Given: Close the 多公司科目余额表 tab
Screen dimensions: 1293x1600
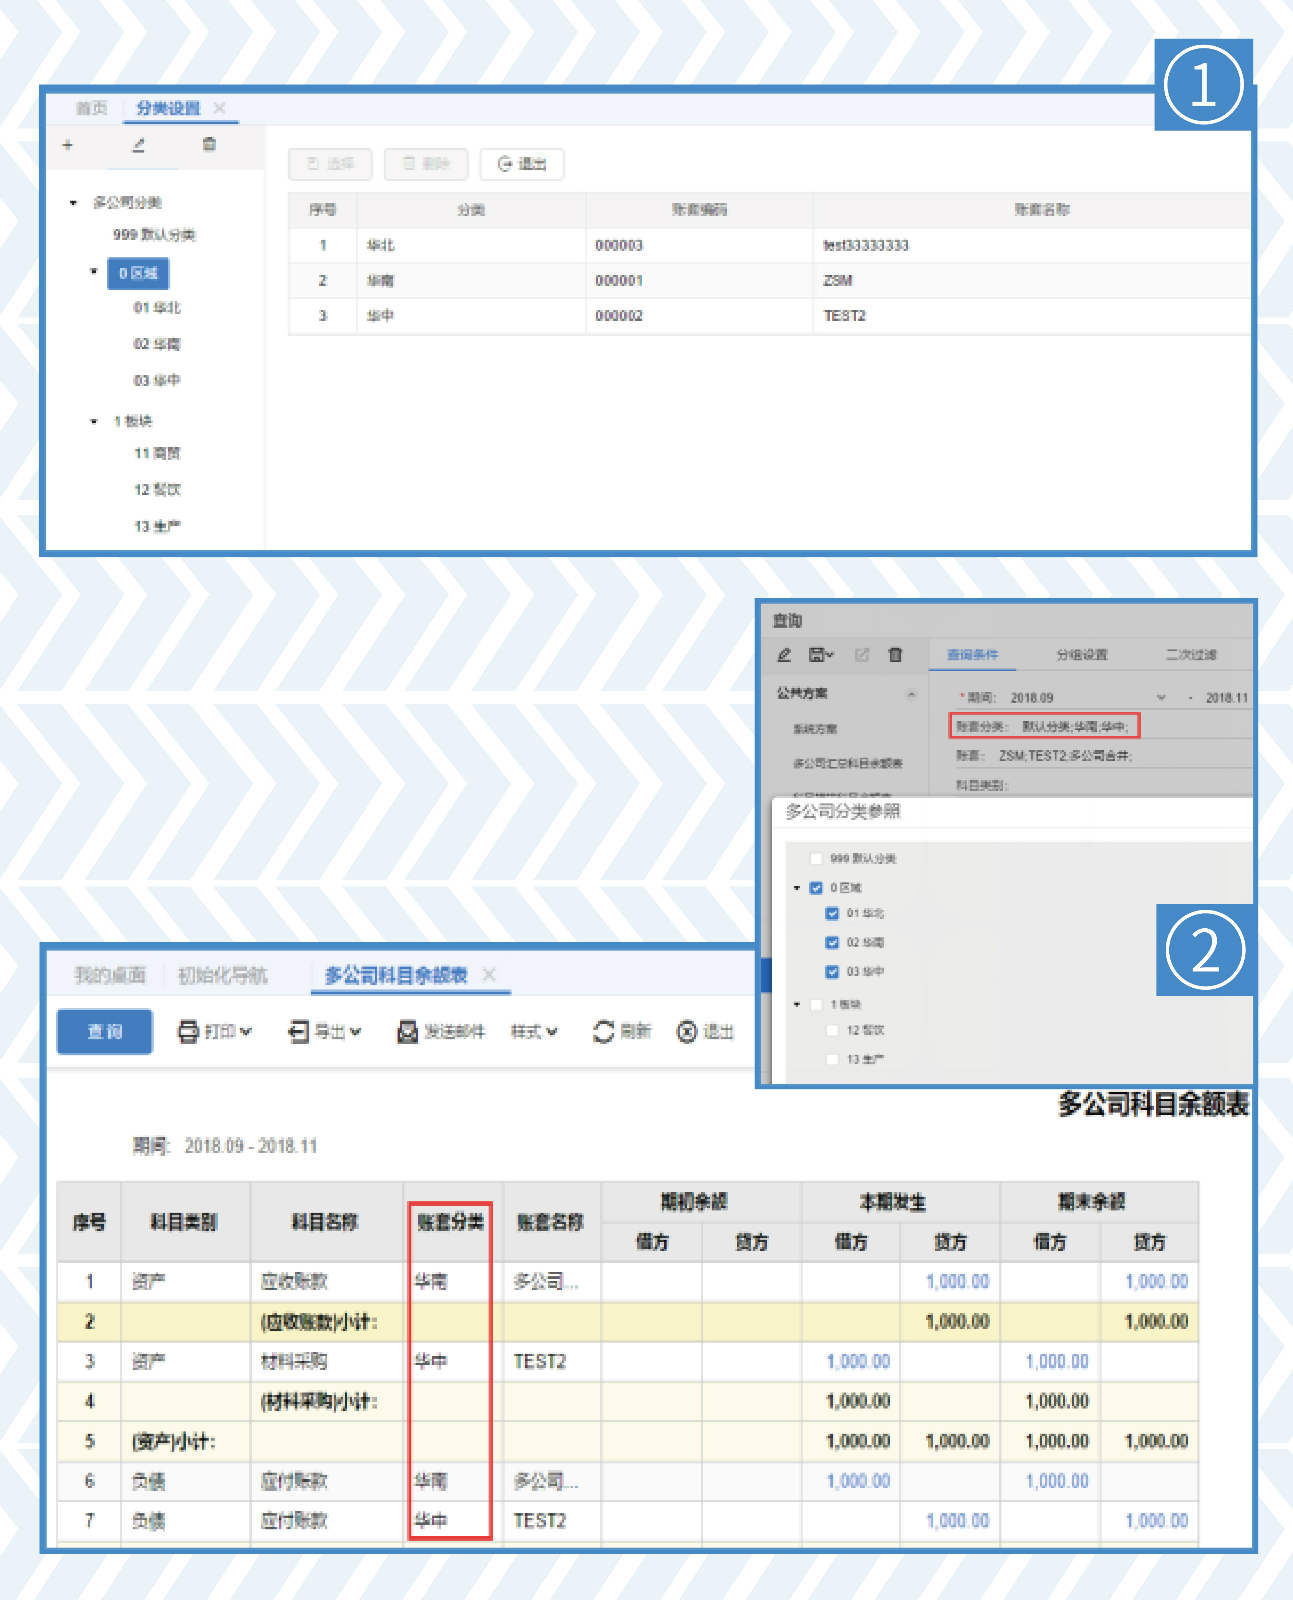Looking at the screenshot, I should click(489, 974).
